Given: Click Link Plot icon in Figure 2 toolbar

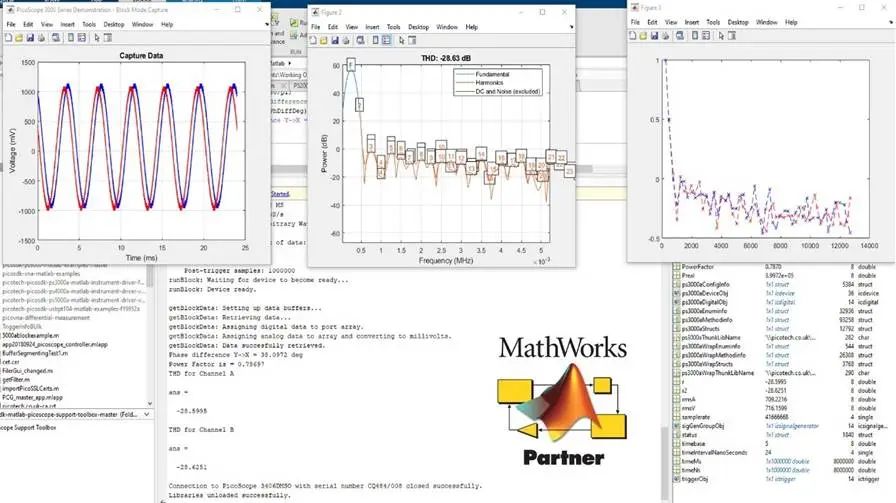Looking at the screenshot, I should pos(361,40).
